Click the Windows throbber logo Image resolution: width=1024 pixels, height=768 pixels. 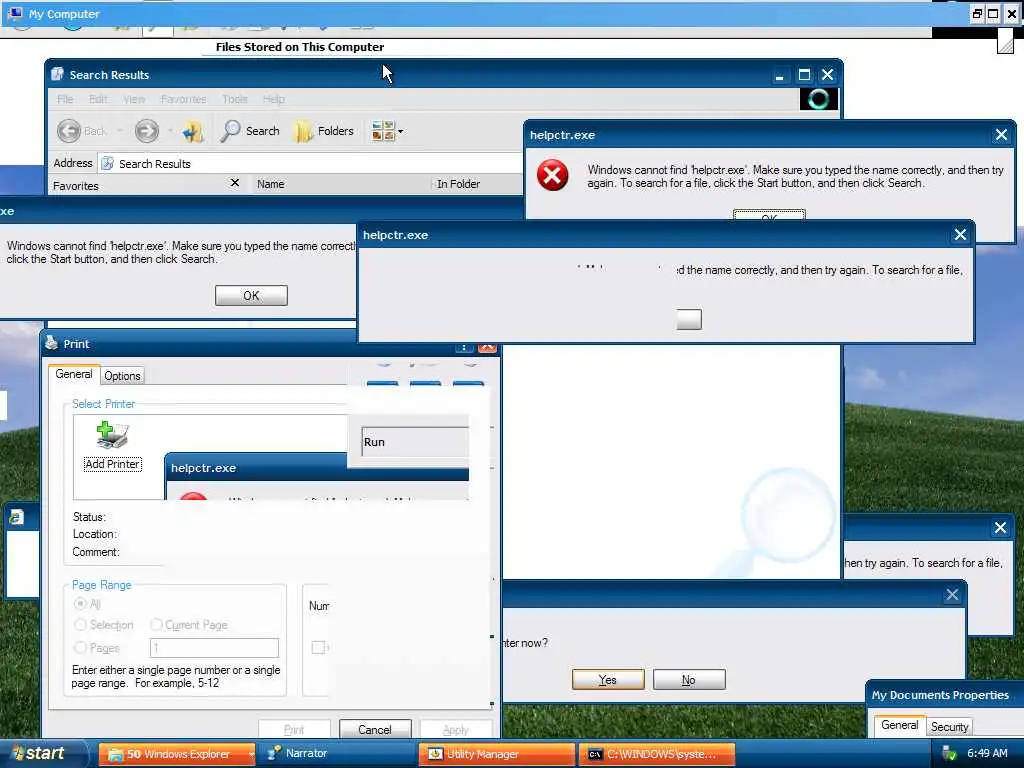pyautogui.click(x=818, y=99)
